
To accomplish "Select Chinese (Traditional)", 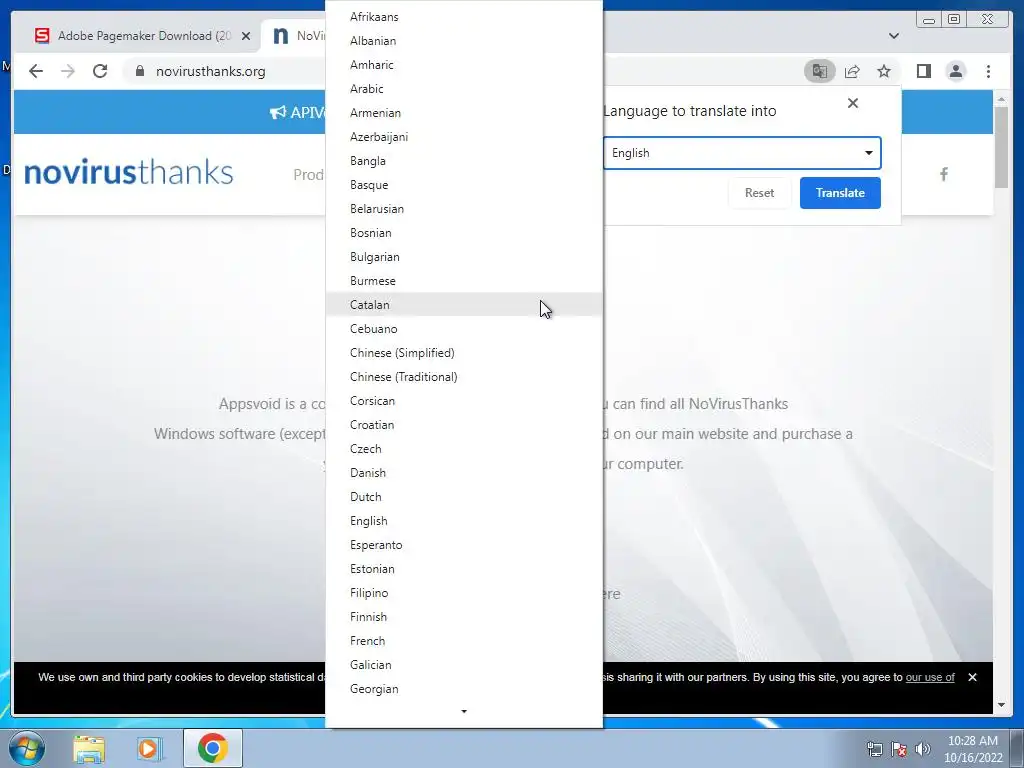I will point(464,377).
